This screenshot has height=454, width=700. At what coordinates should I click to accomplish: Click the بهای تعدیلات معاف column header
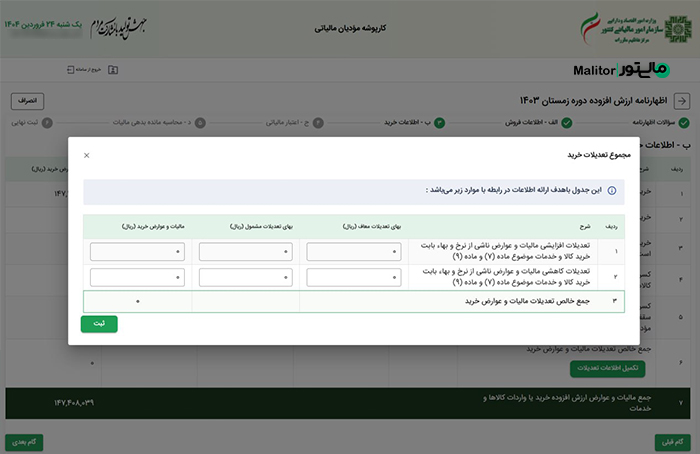[x=372, y=227]
